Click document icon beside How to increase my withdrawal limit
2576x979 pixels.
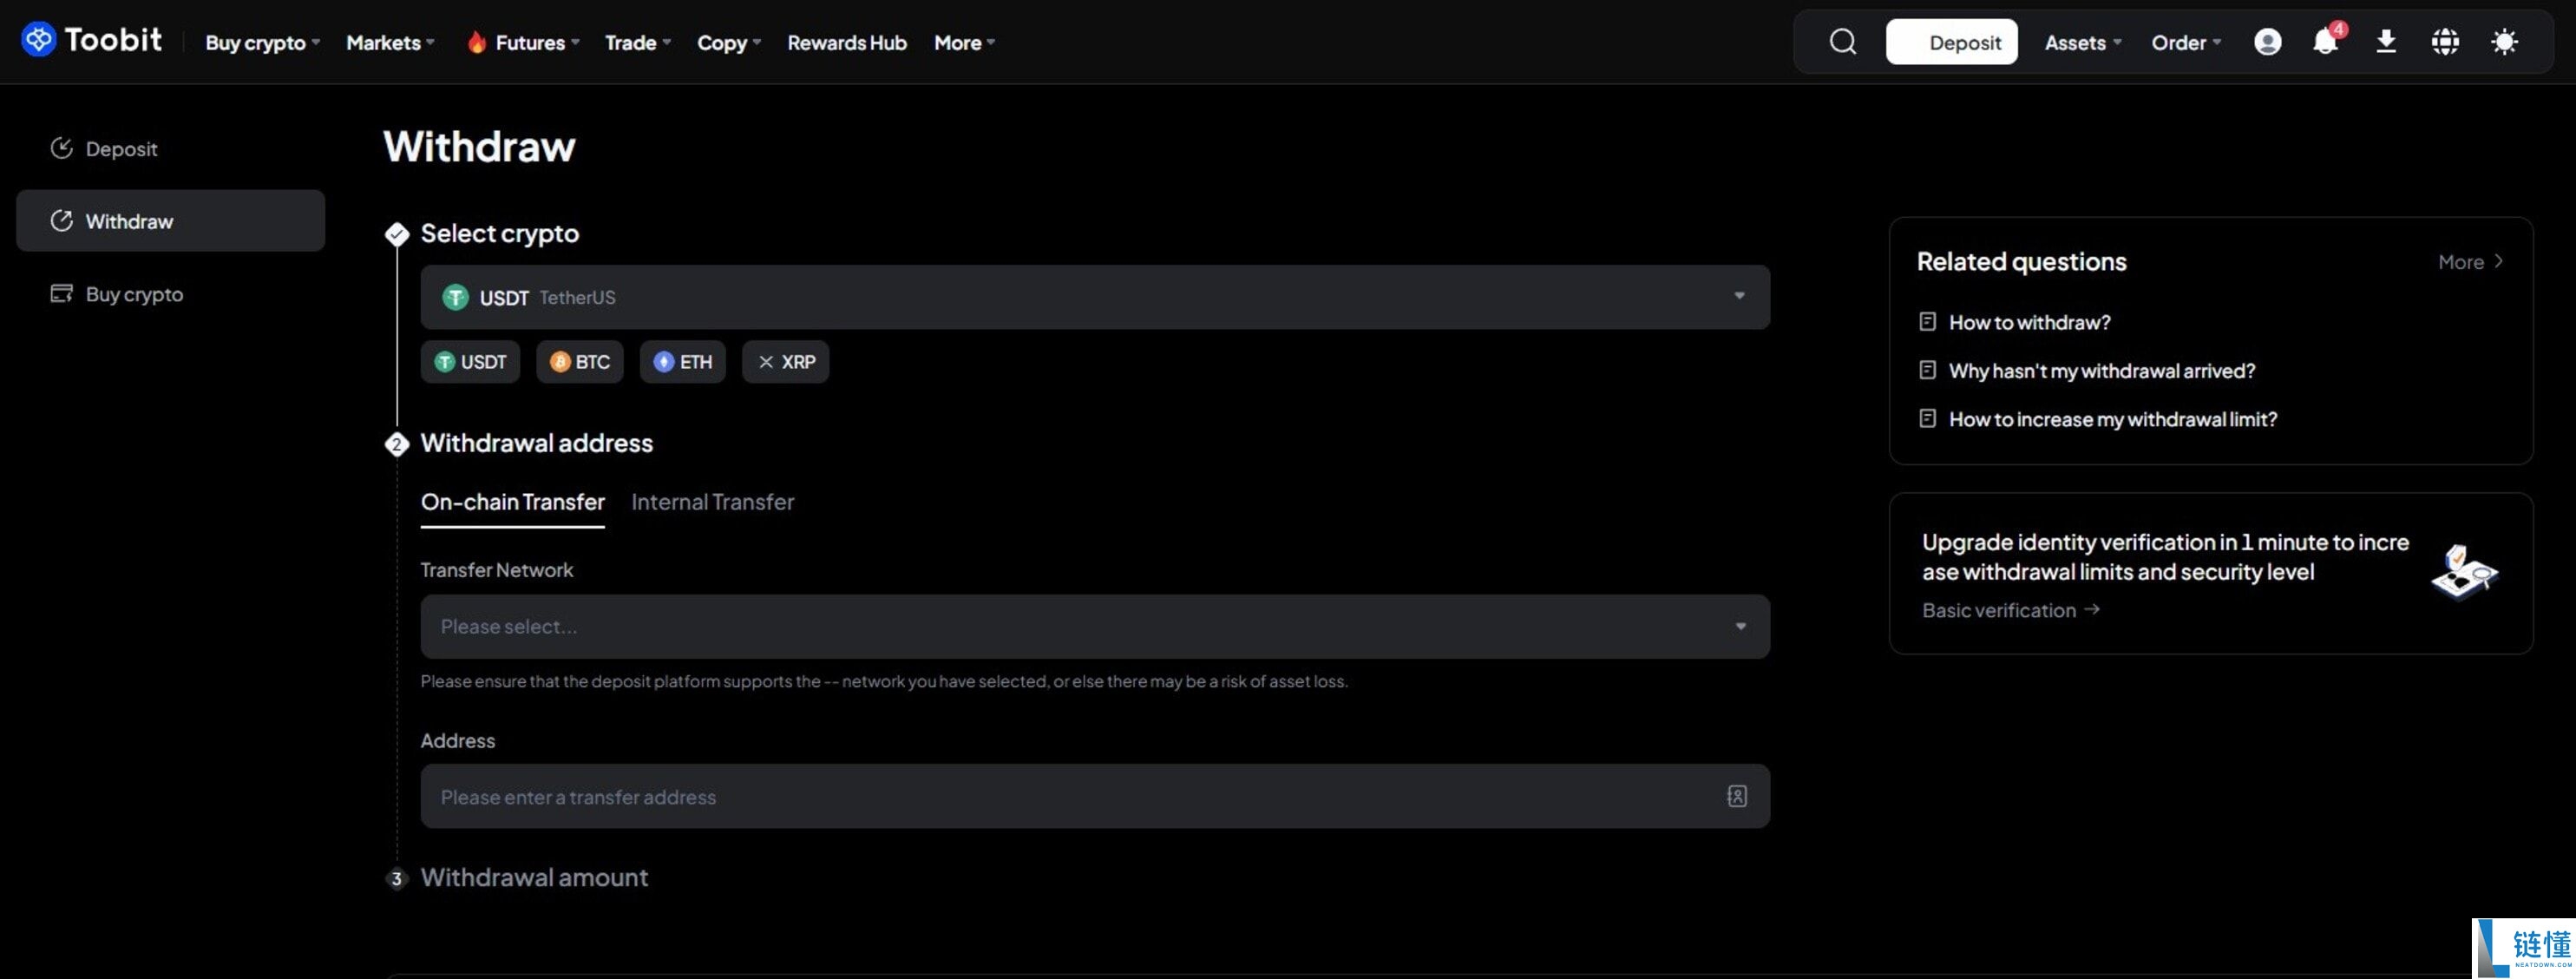1927,418
